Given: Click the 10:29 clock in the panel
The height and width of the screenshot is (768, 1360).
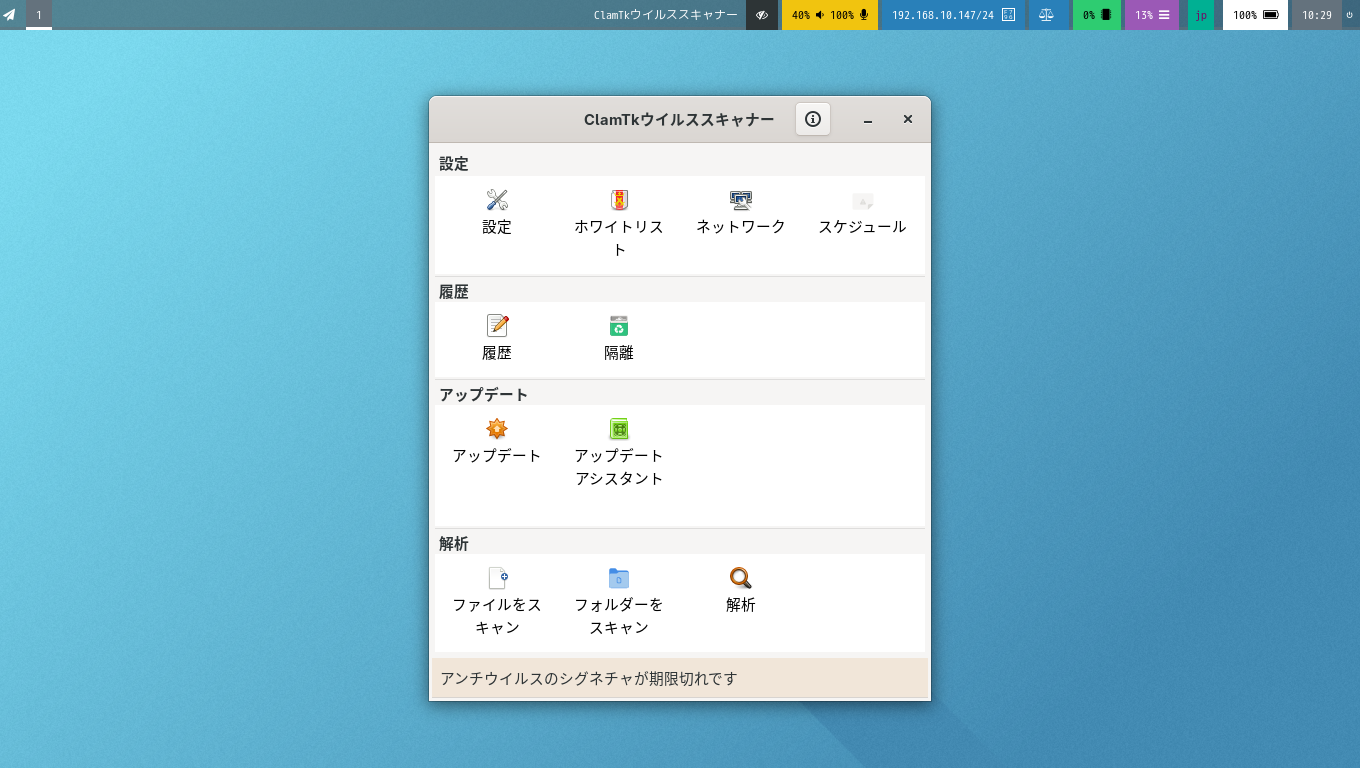Looking at the screenshot, I should click(1316, 15).
